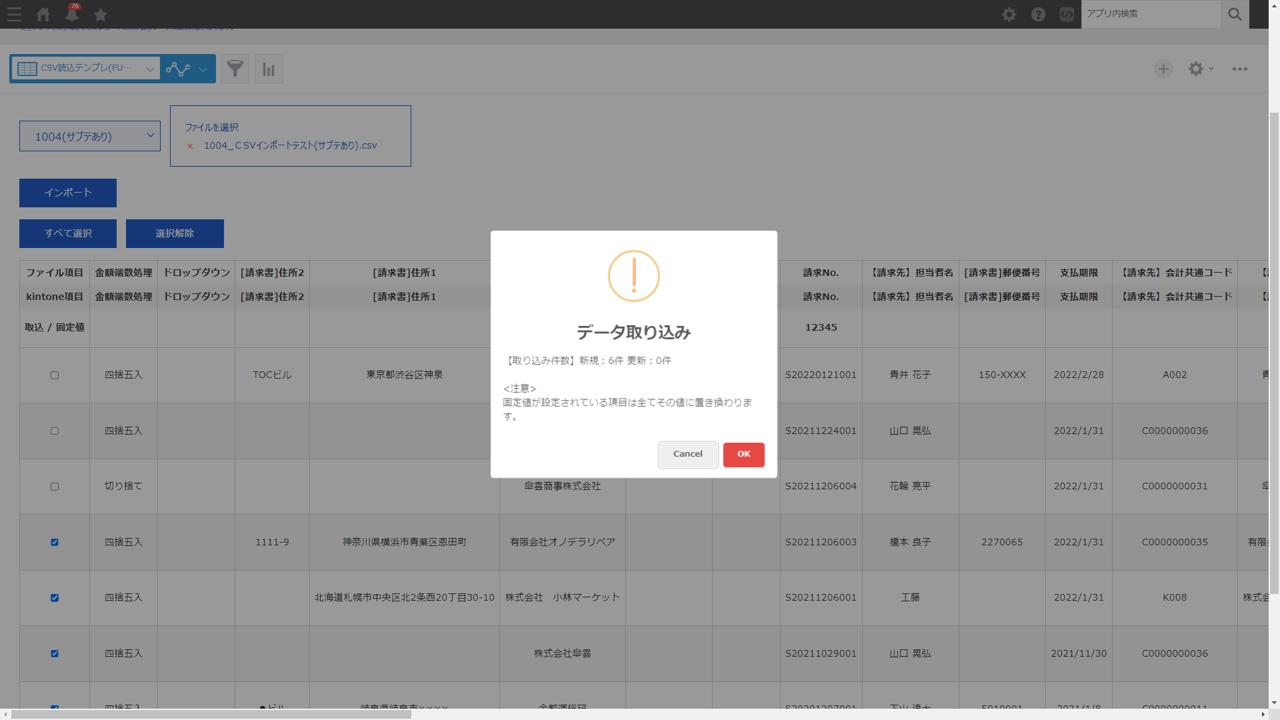Open notifications bell icon
The width and height of the screenshot is (1280, 720).
72,14
